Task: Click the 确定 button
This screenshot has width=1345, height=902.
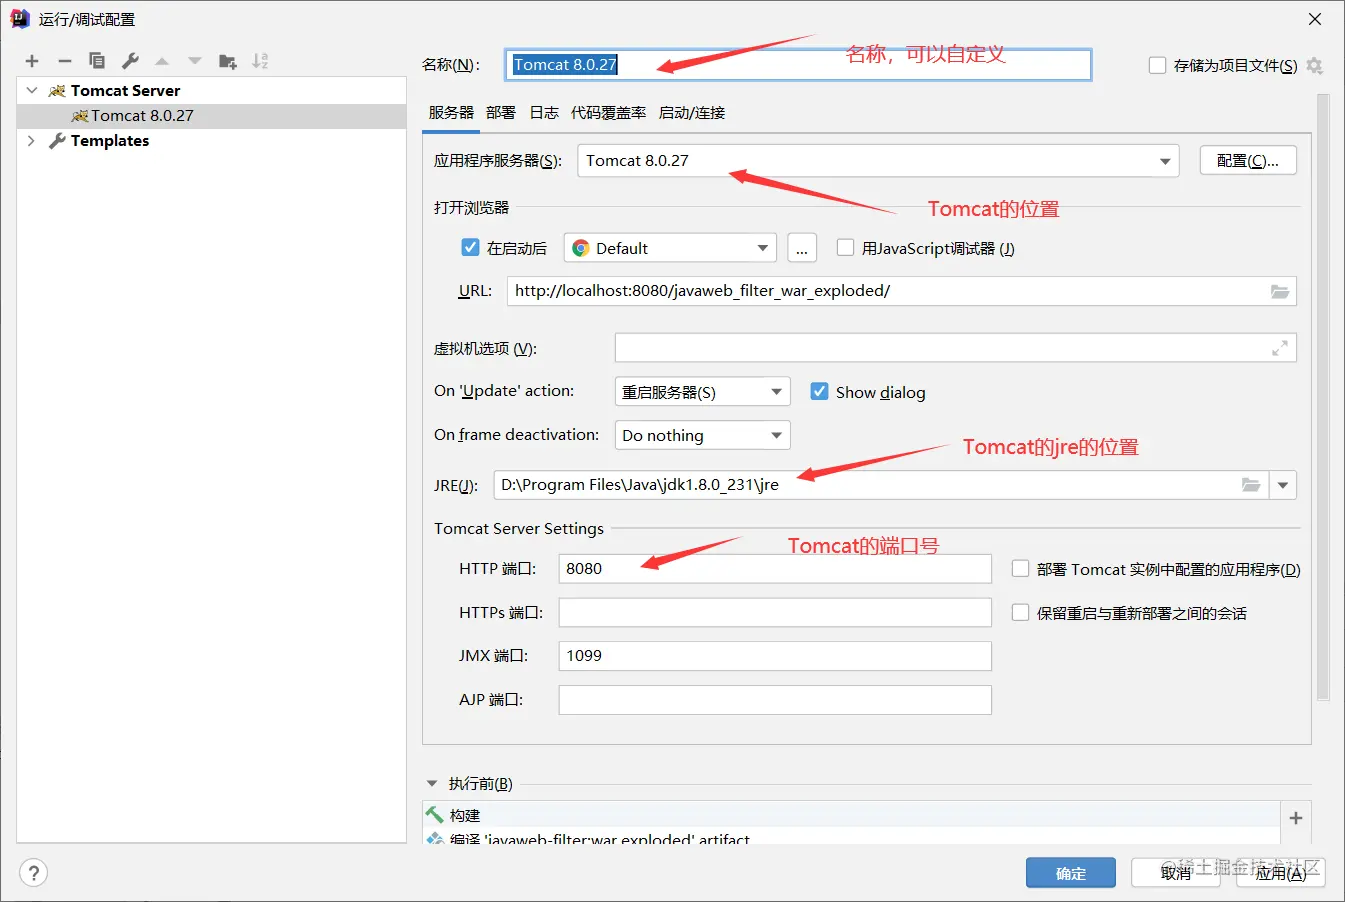Action: (1071, 873)
